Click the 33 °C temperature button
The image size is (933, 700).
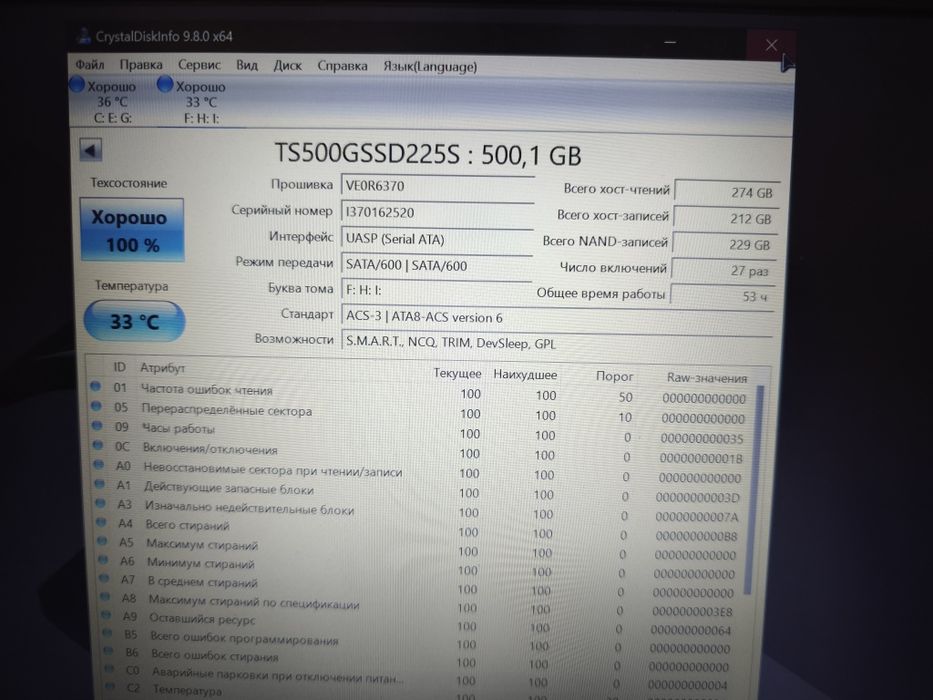(134, 321)
